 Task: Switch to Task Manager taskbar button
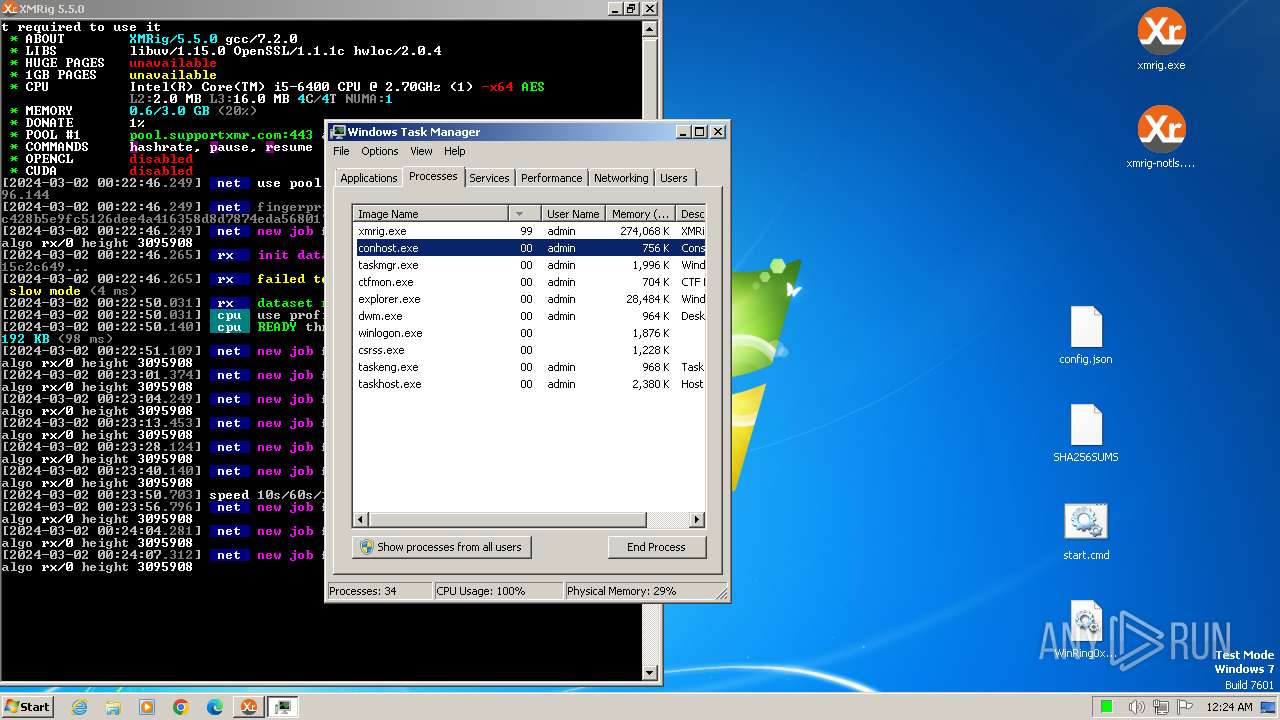click(283, 707)
